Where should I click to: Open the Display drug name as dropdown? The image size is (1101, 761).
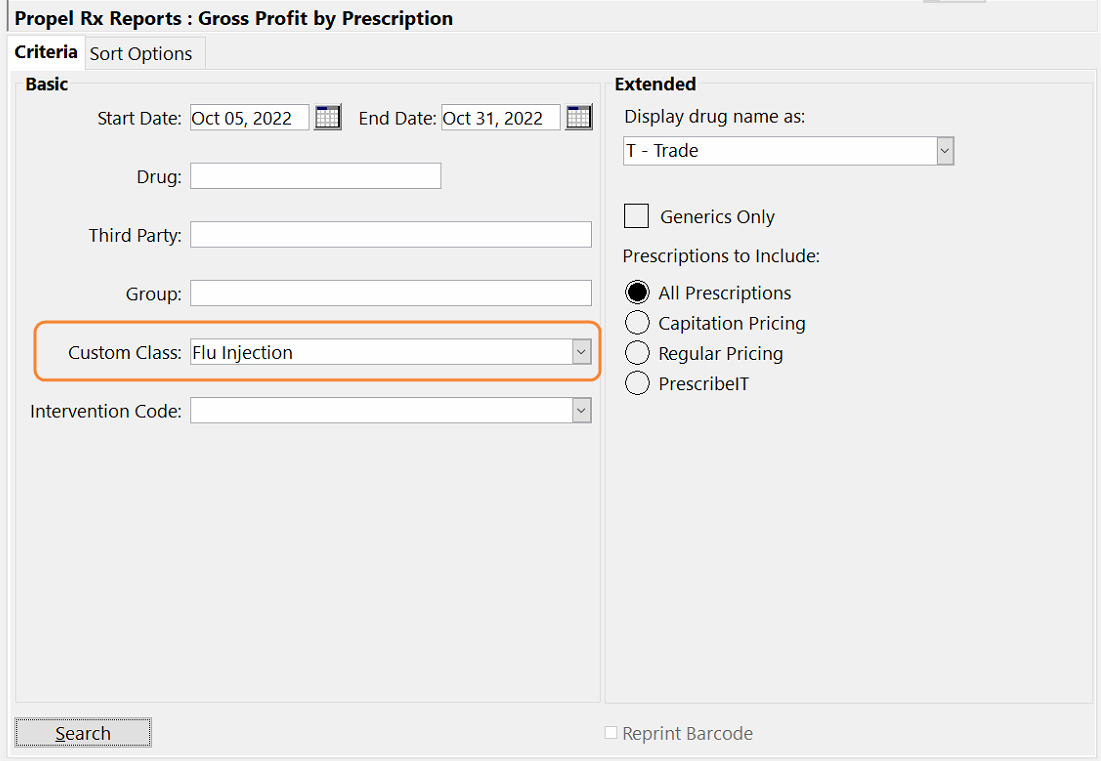[x=944, y=151]
